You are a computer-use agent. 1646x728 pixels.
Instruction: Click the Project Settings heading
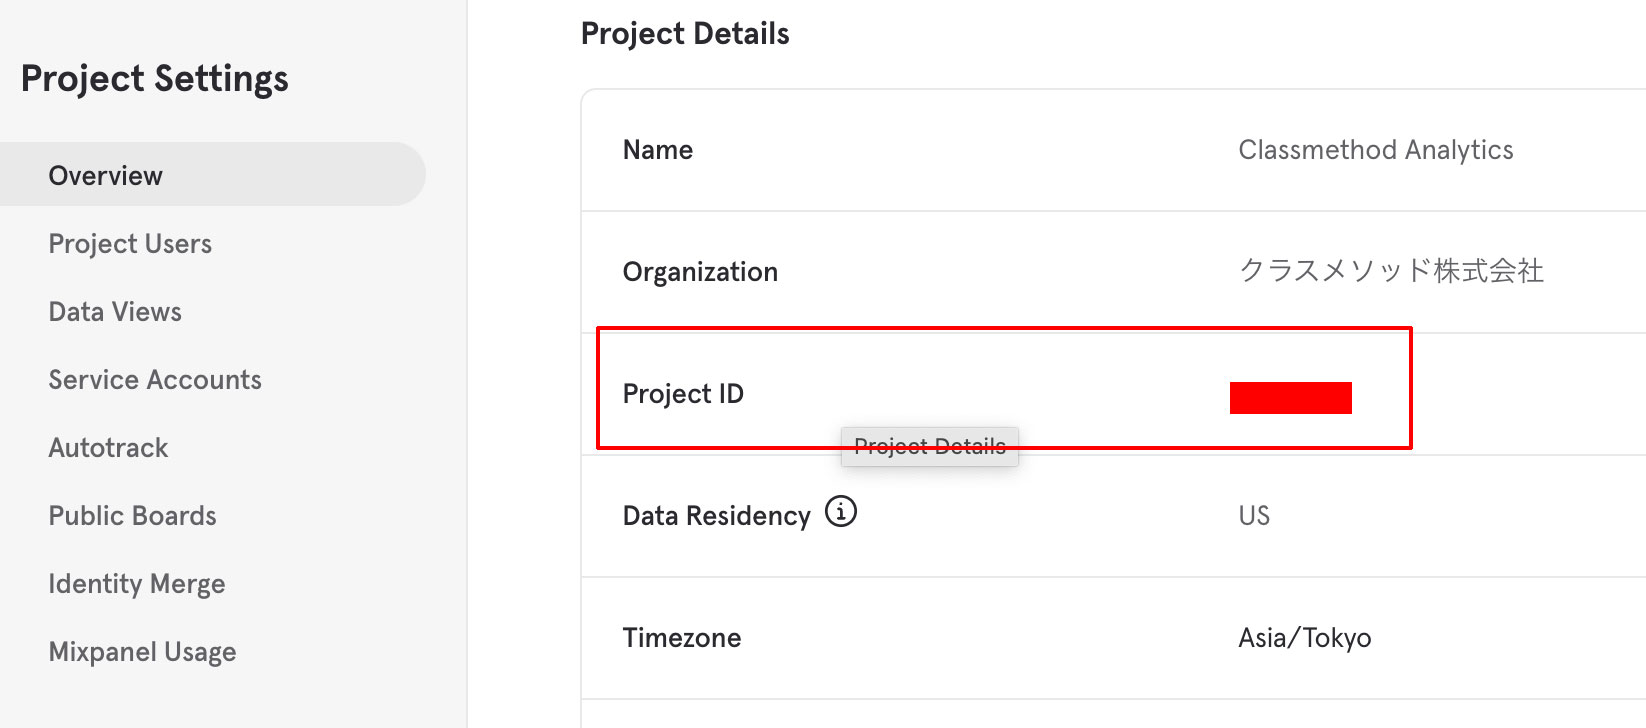156,78
